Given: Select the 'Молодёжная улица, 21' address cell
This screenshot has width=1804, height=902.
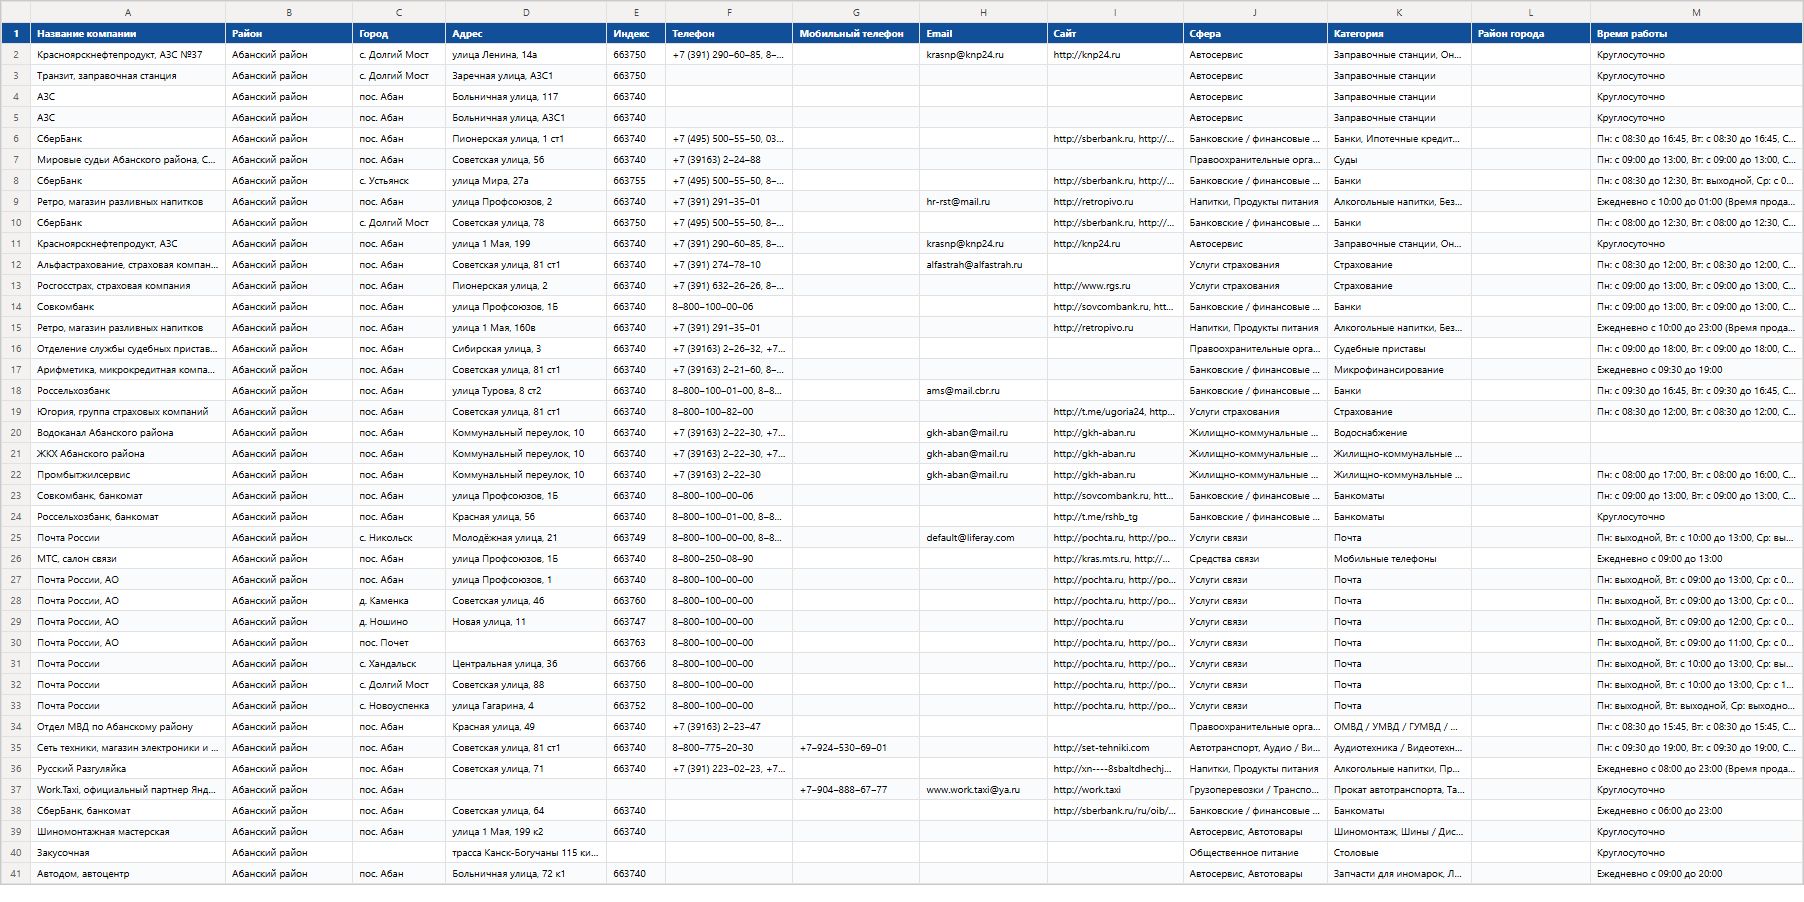Looking at the screenshot, I should pyautogui.click(x=526, y=538).
